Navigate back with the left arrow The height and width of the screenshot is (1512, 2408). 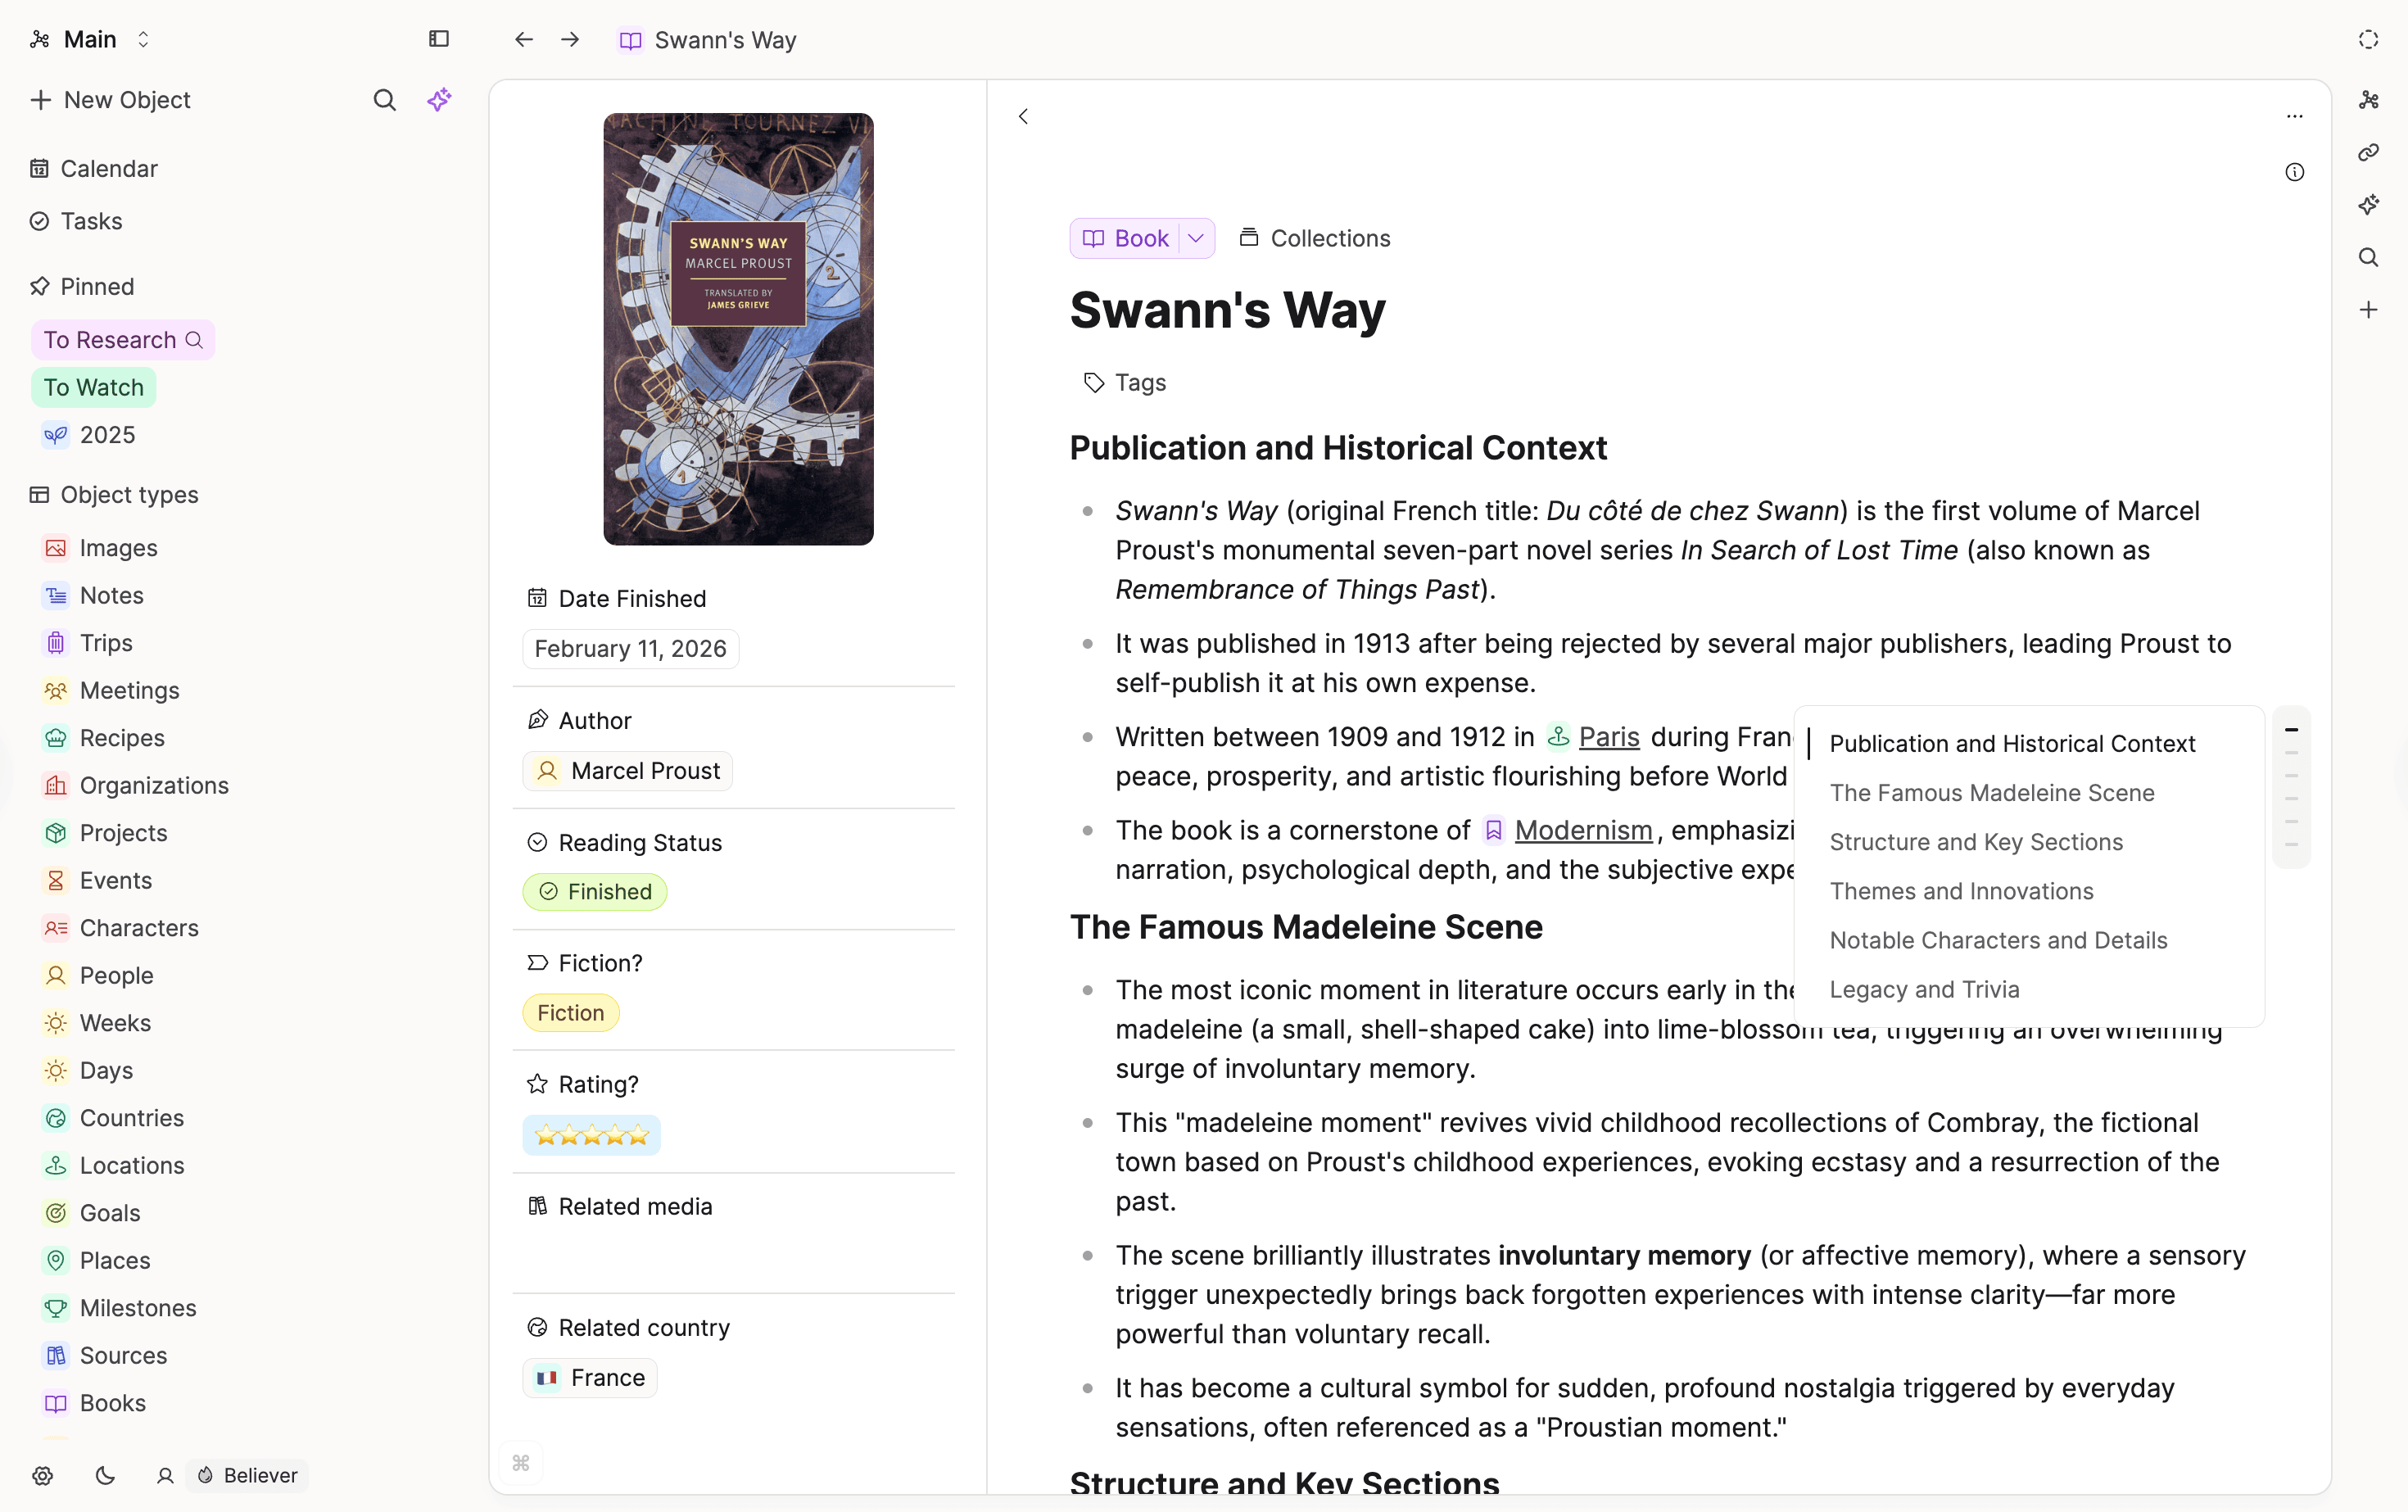point(523,40)
